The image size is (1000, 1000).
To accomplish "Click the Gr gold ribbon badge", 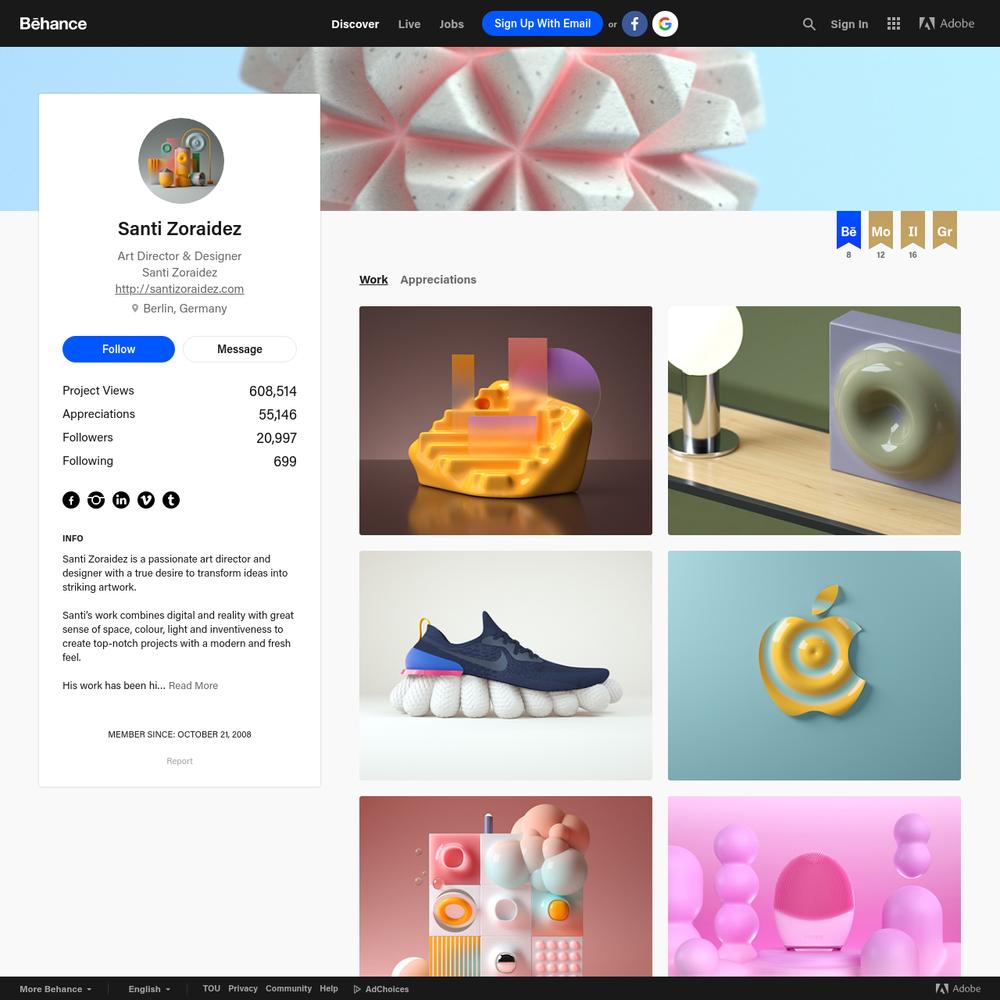I will 945,230.
